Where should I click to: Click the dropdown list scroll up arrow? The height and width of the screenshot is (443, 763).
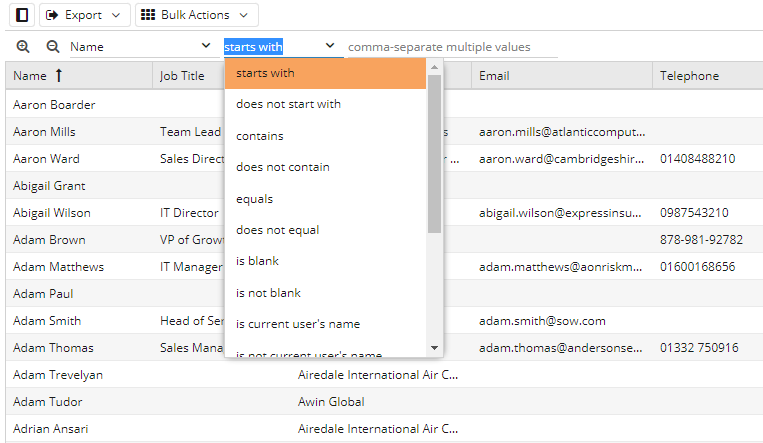pos(434,67)
